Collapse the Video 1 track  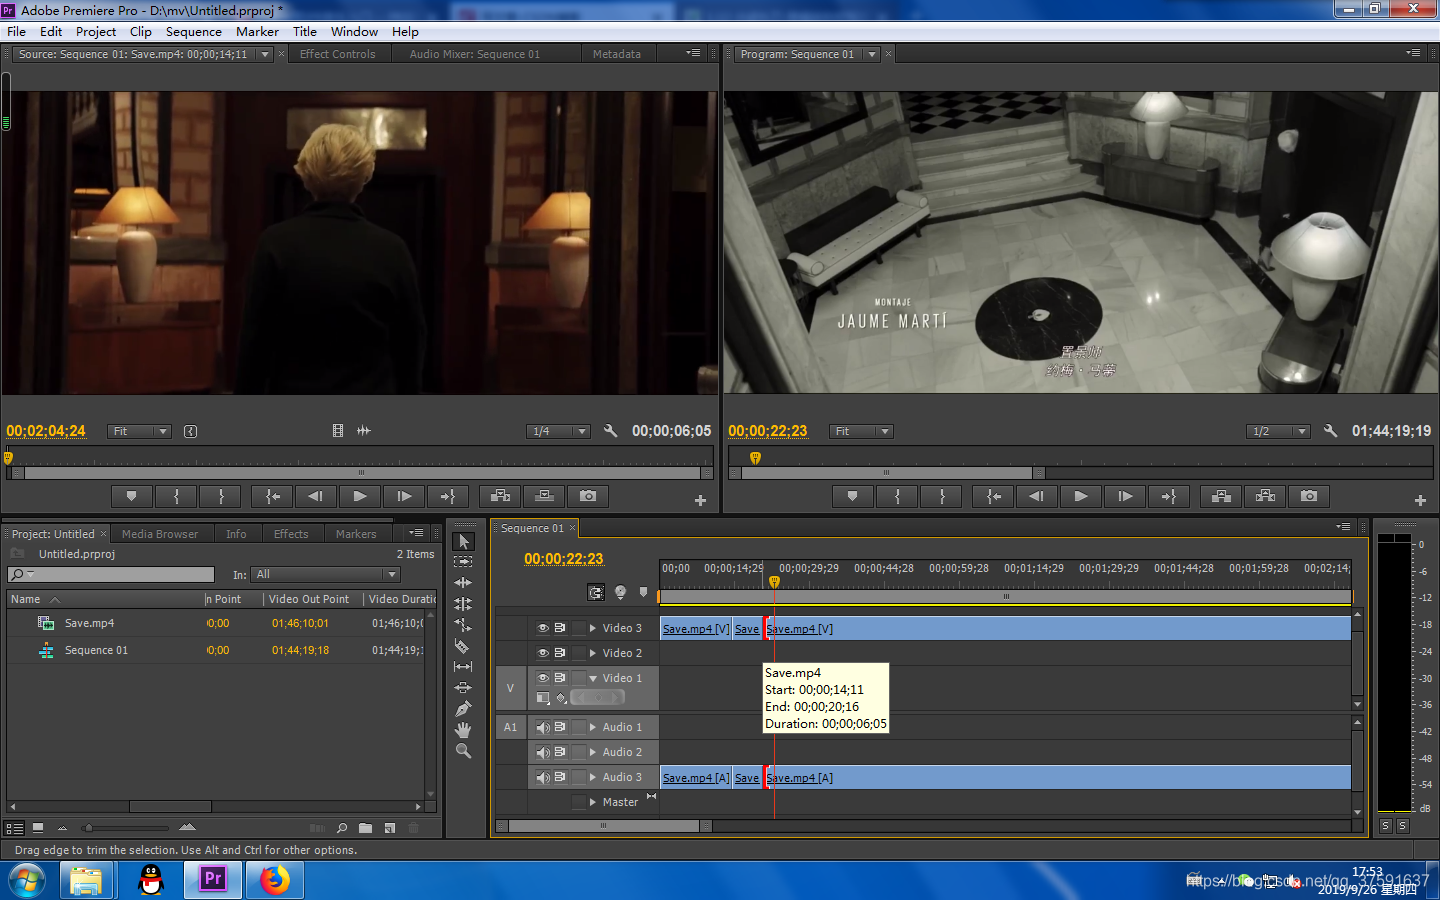(593, 678)
